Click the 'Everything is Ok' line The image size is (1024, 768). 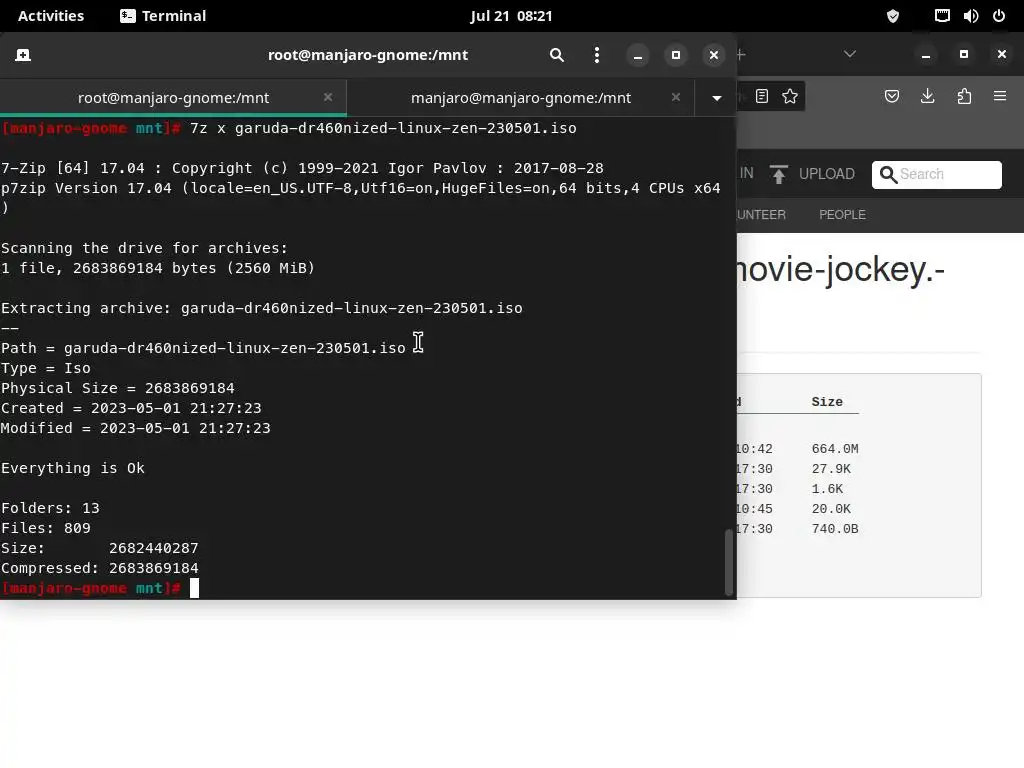click(72, 468)
